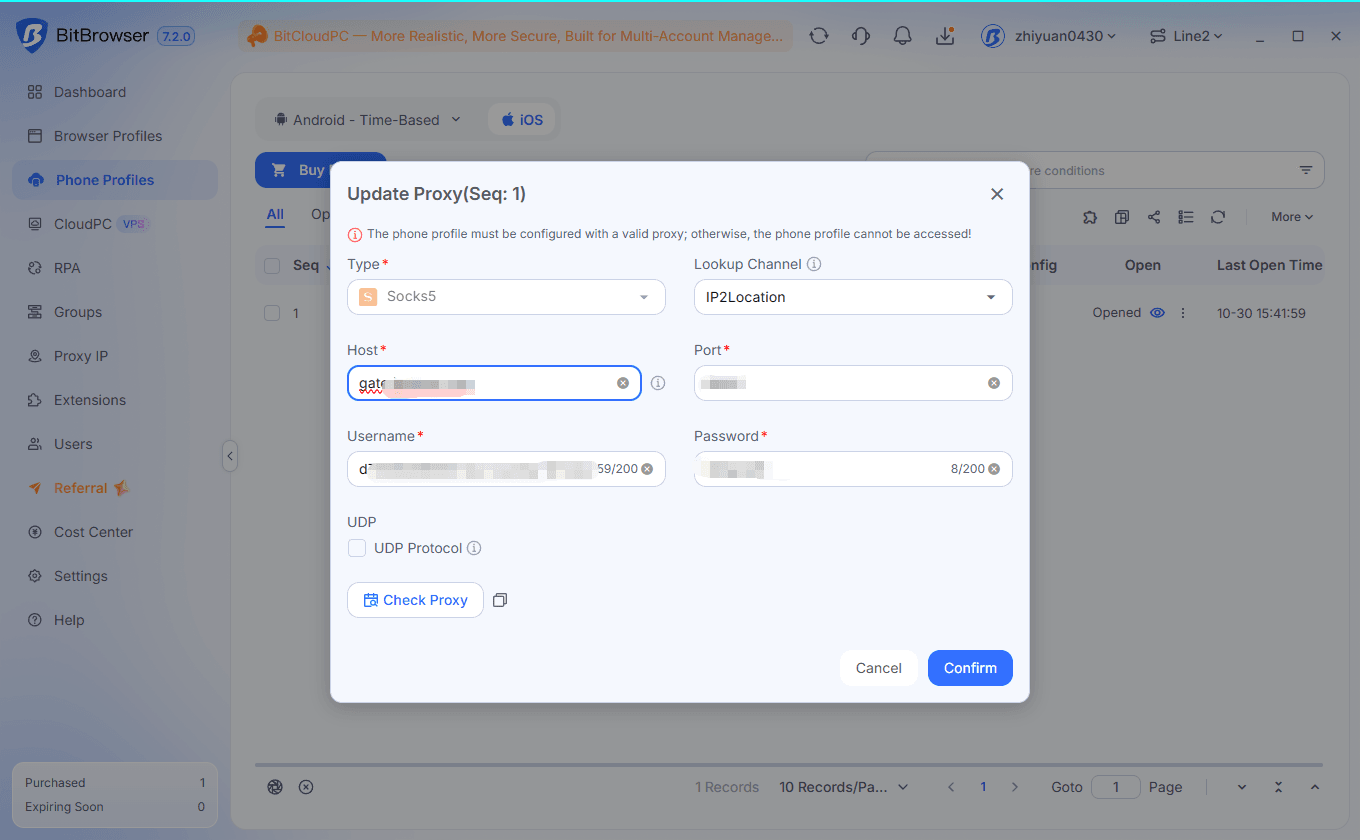
Task: Tick the checkbox for row Seq 1
Action: (272, 313)
